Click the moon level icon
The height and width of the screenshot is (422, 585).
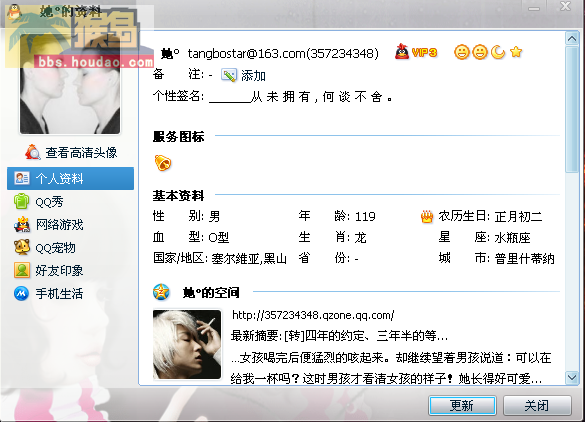click(x=498, y=52)
